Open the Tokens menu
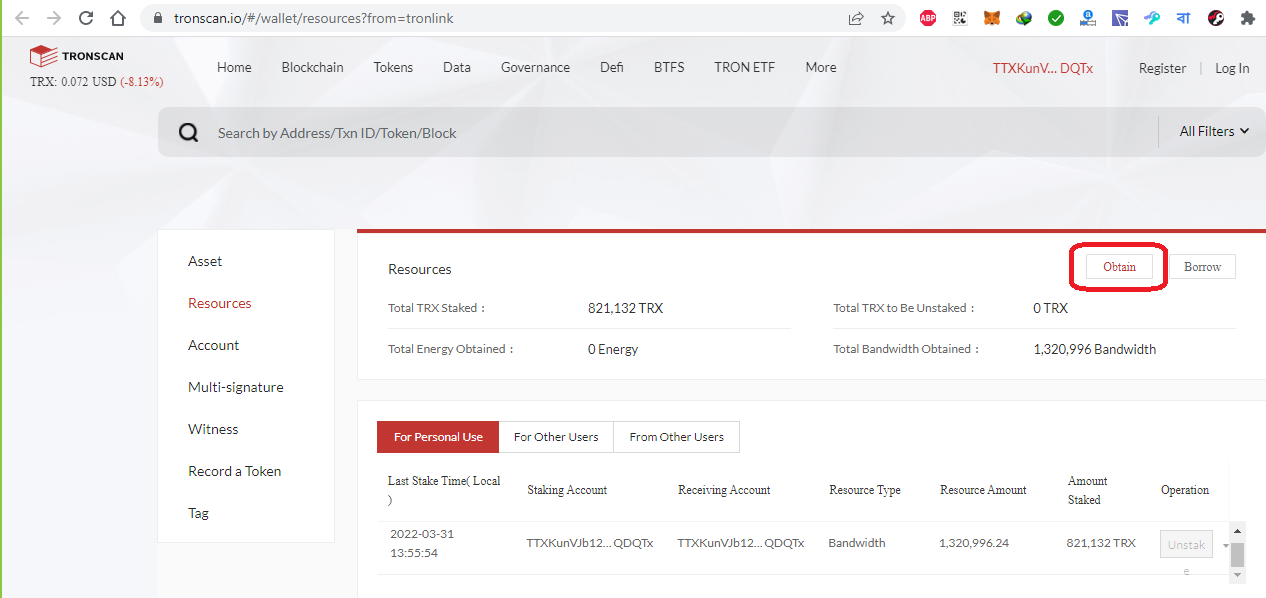 click(x=393, y=67)
